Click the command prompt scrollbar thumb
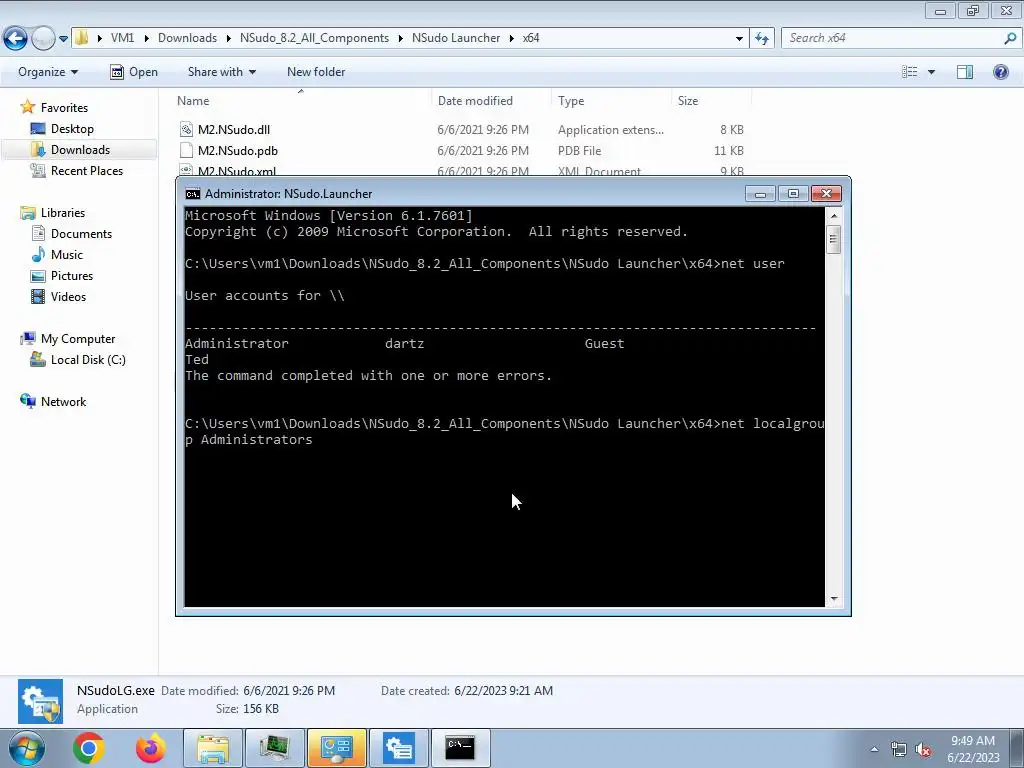 pos(833,238)
